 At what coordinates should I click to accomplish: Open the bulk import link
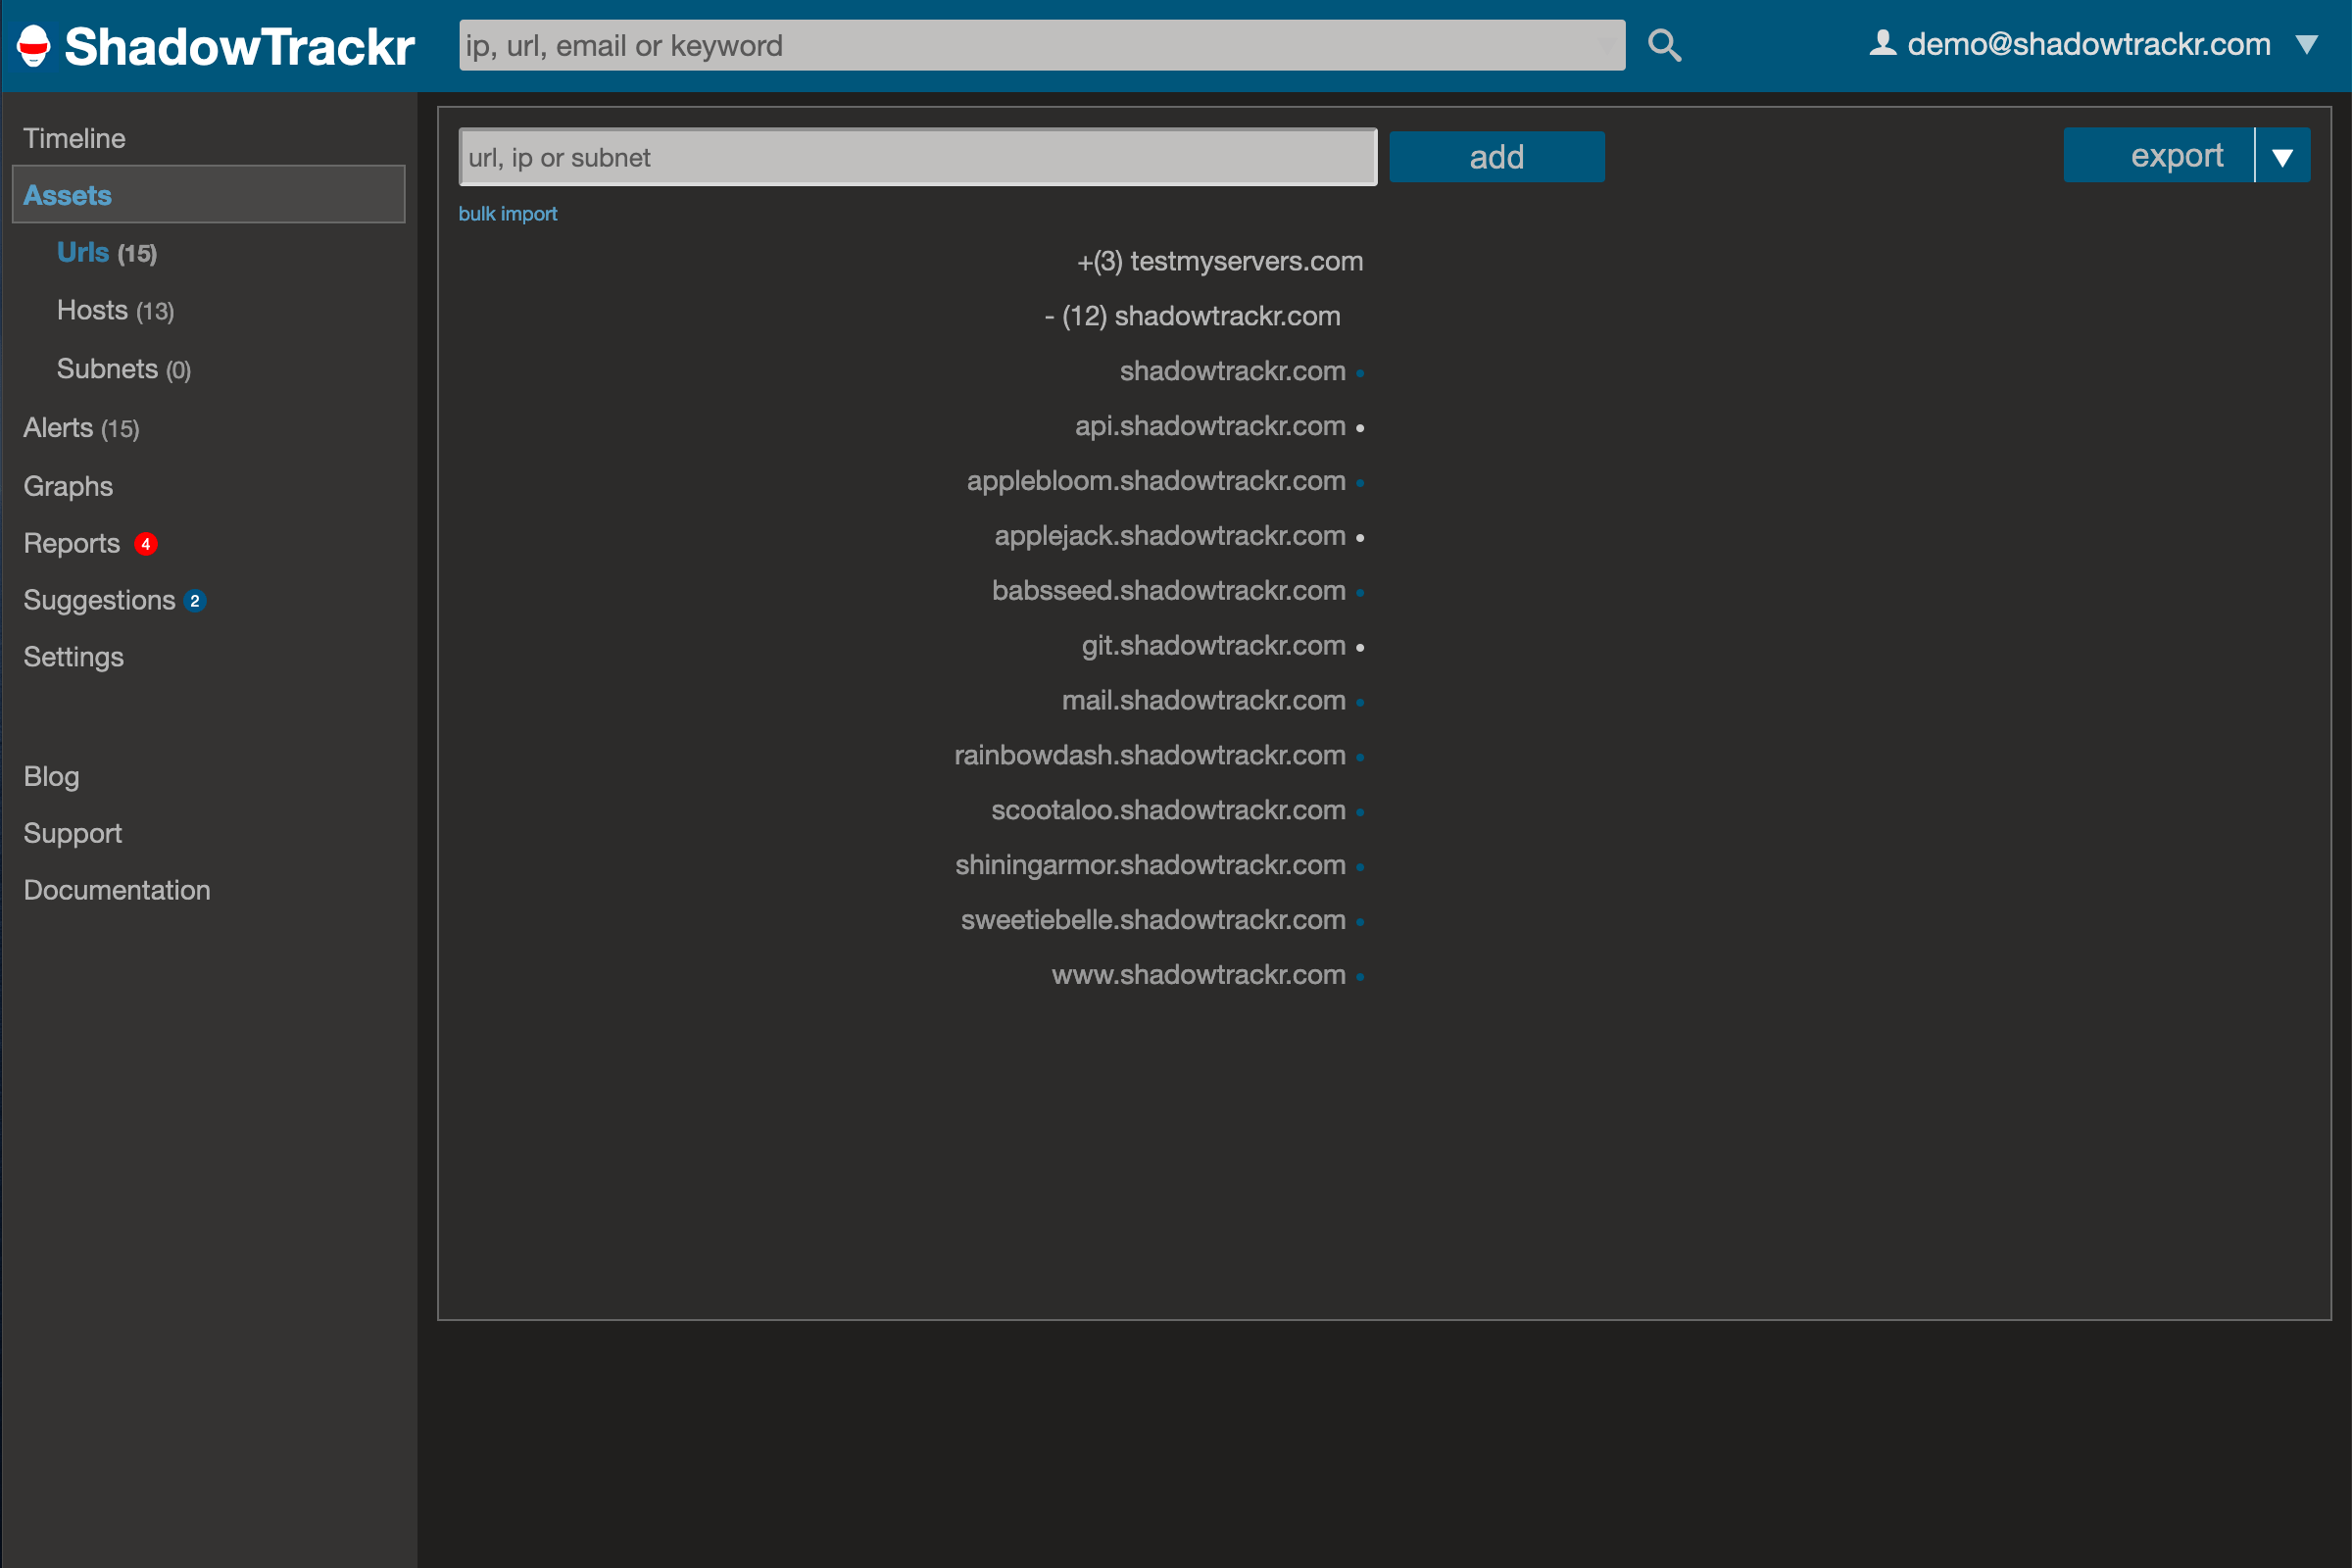click(508, 213)
